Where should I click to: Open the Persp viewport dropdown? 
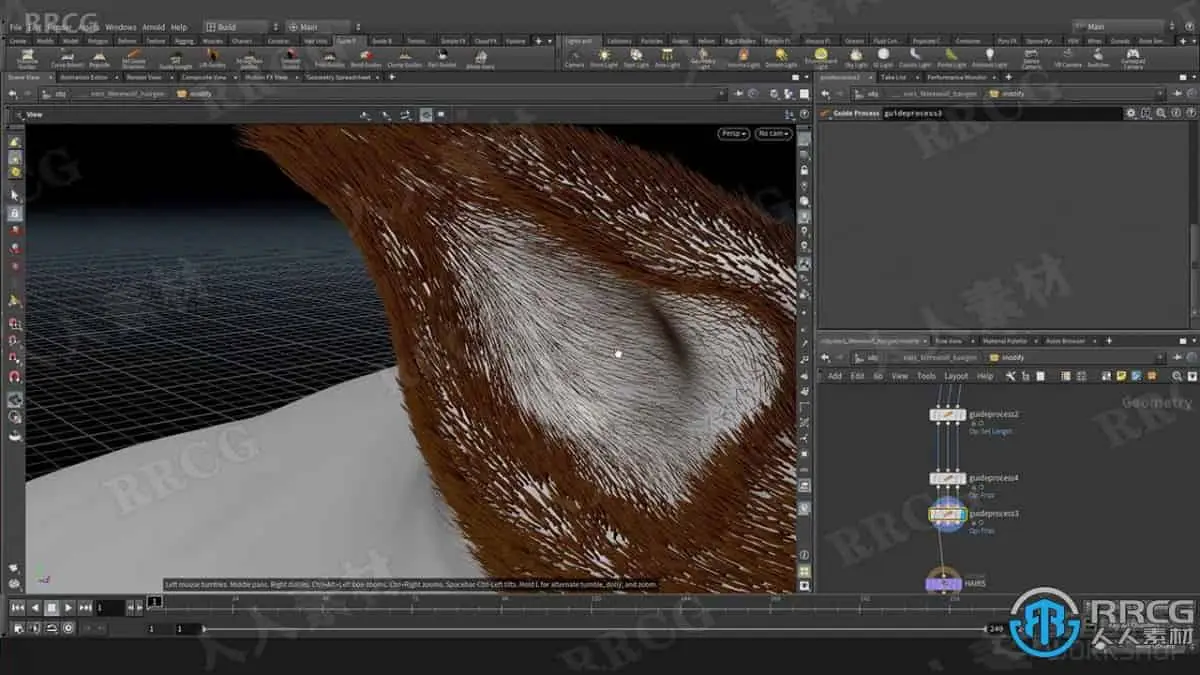pos(733,133)
